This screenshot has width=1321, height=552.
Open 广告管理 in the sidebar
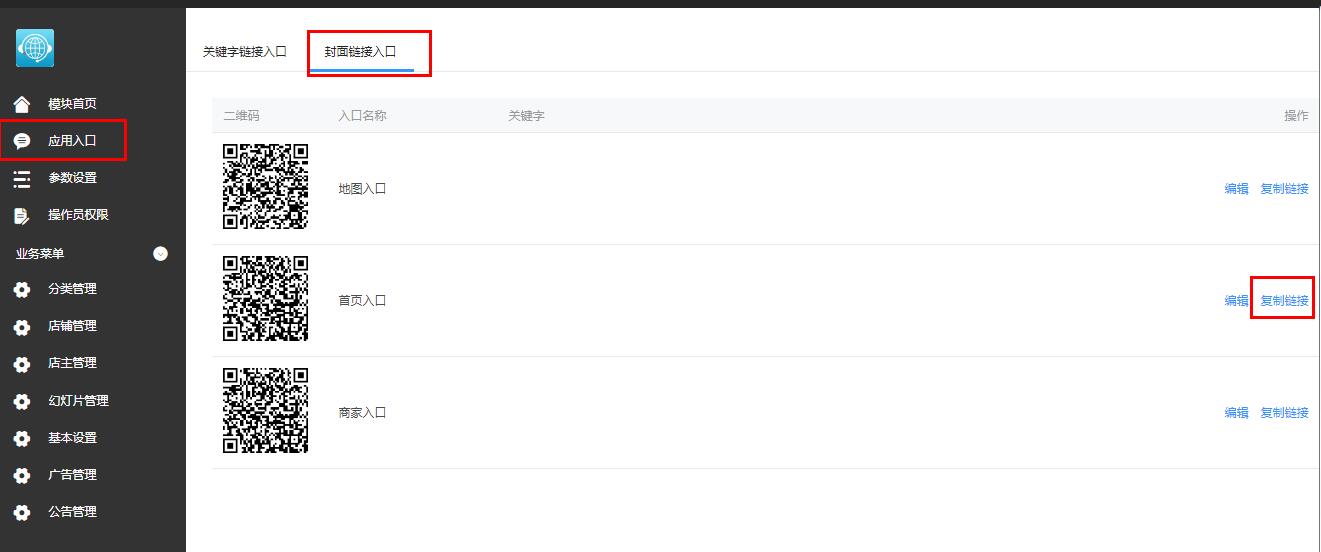[73, 475]
